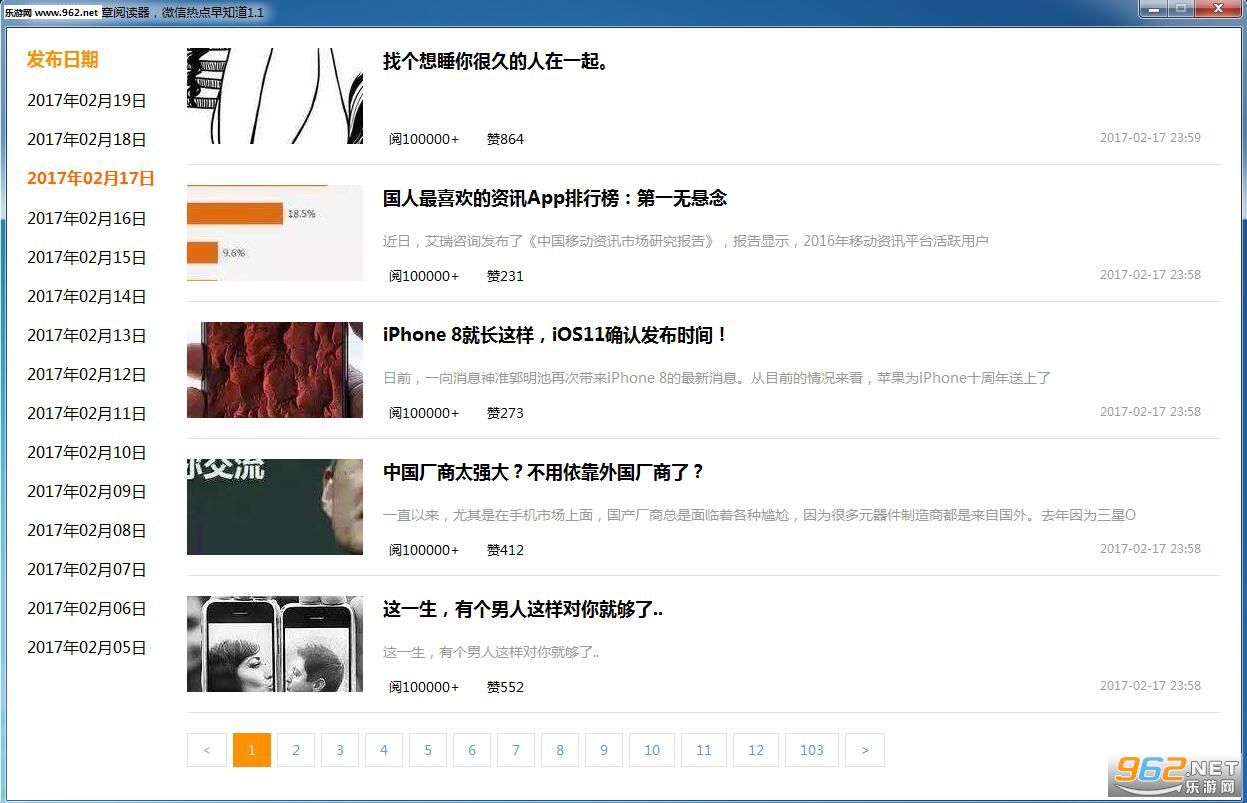This screenshot has width=1247, height=803.
Task: Click gray summary under 这一生 title
Action: point(491,652)
